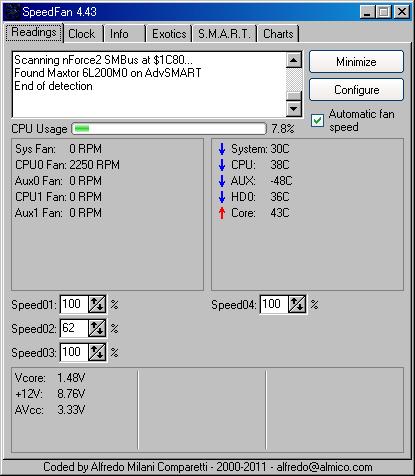Image resolution: width=415 pixels, height=476 pixels.
Task: Open the Charts tab
Action: (x=278, y=34)
